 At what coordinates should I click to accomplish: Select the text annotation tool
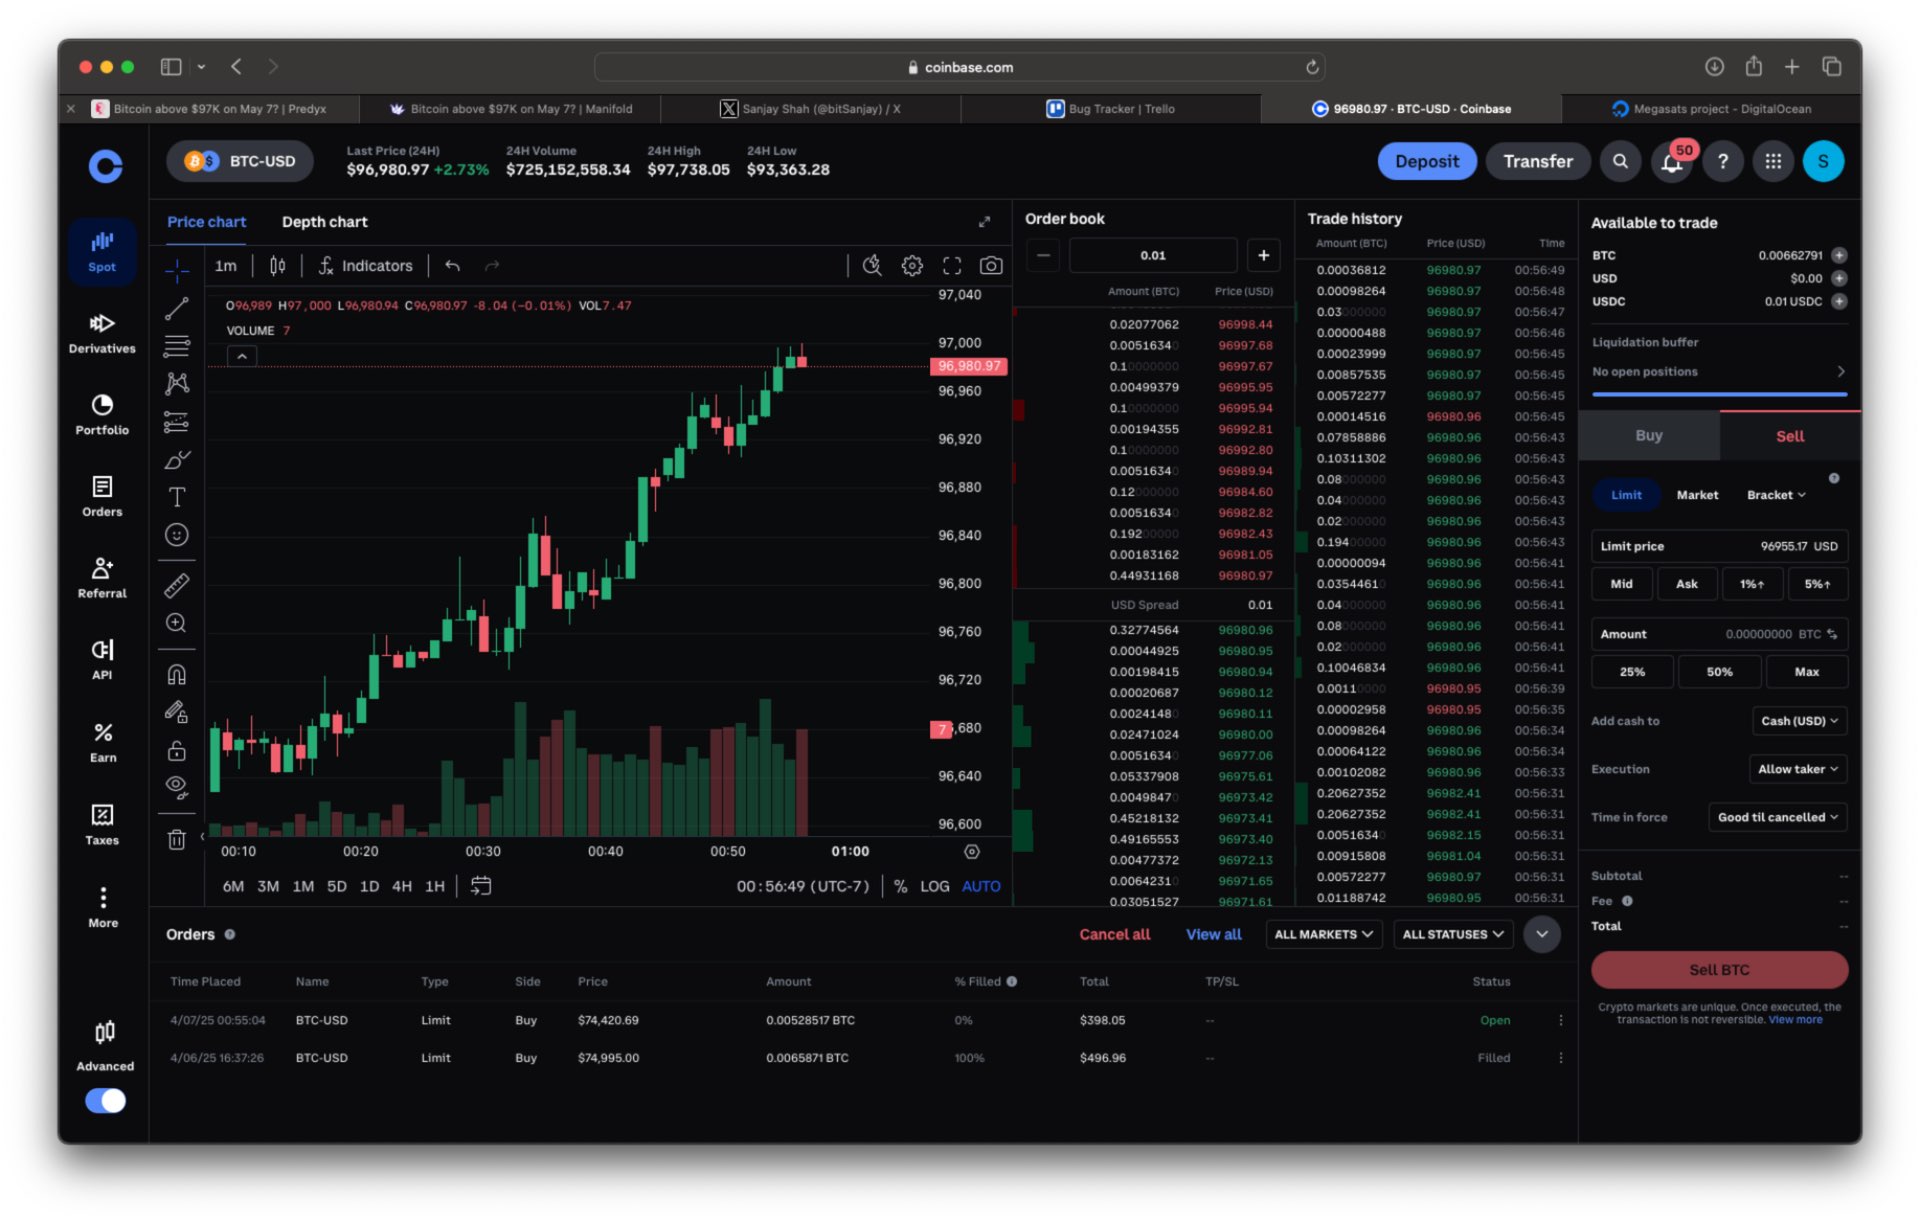[177, 497]
